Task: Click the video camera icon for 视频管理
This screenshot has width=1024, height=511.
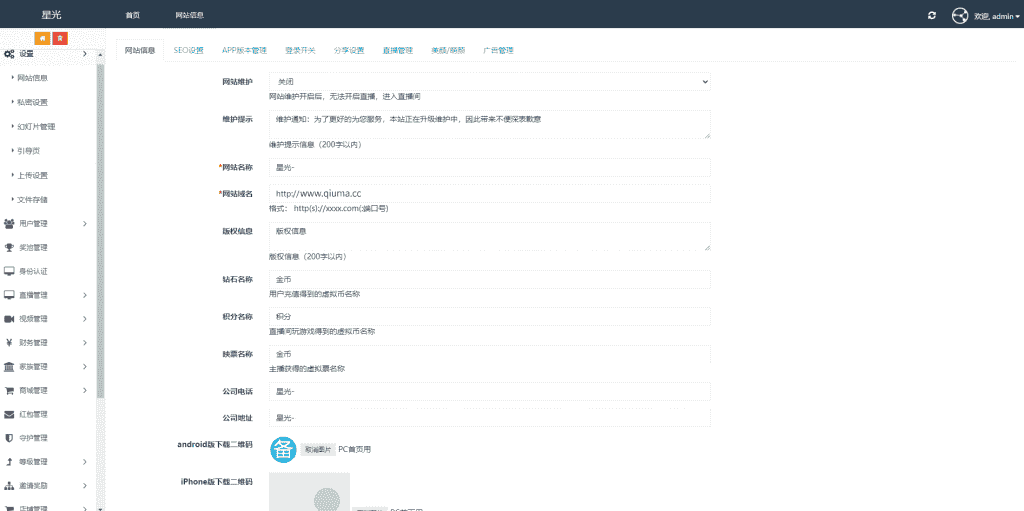Action: (9, 319)
